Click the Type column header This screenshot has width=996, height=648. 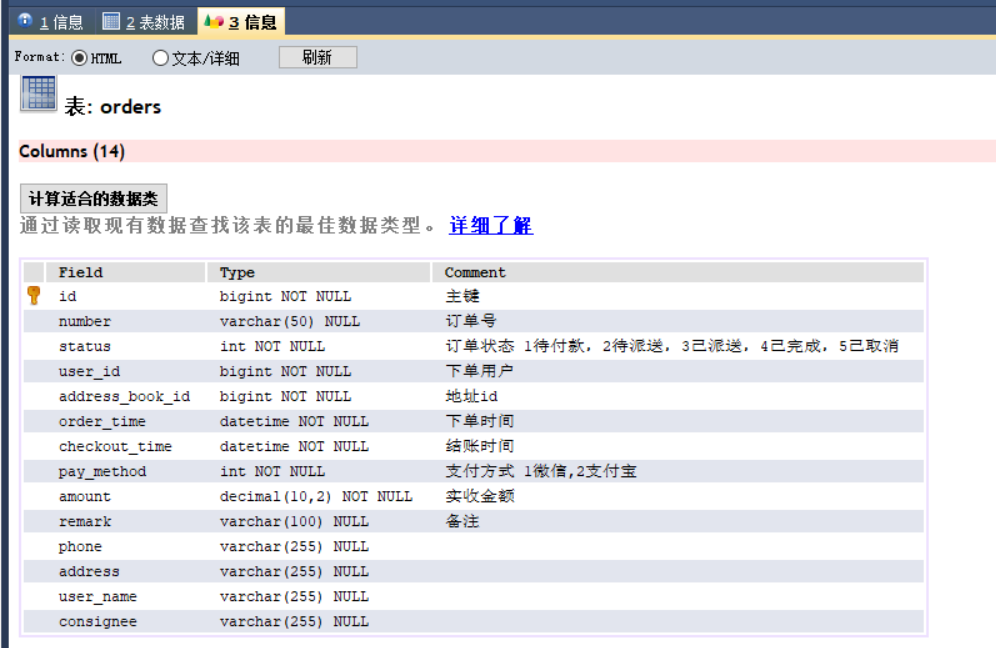pos(318,272)
